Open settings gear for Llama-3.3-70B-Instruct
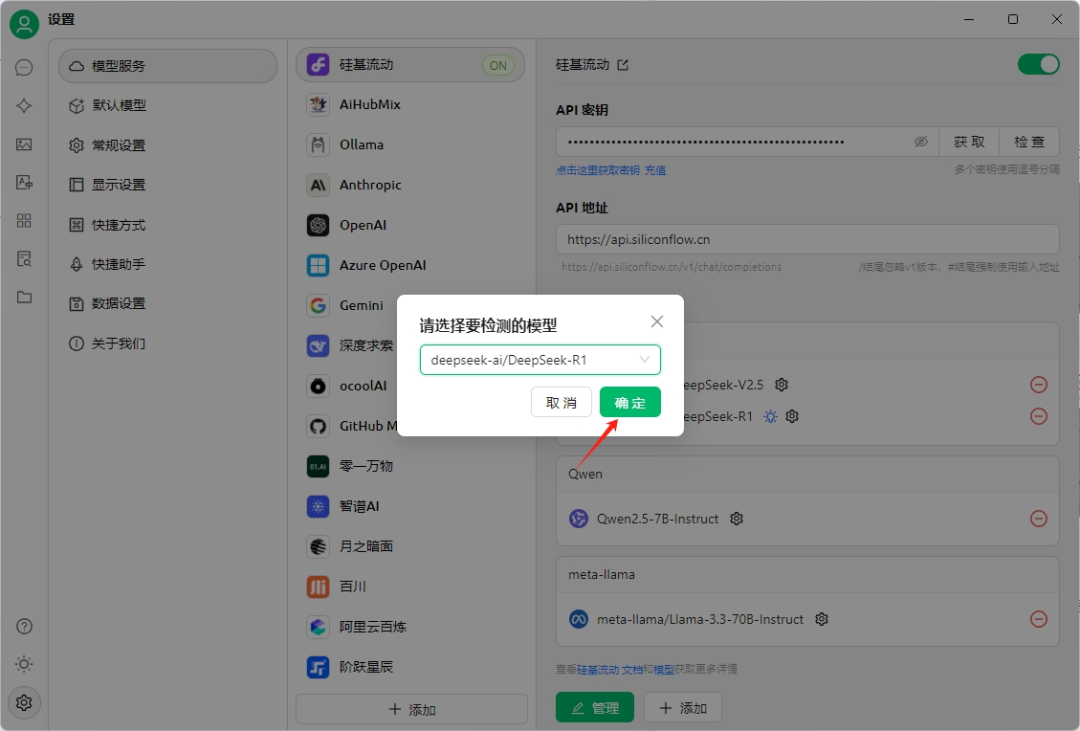The height and width of the screenshot is (731, 1080). [x=821, y=619]
